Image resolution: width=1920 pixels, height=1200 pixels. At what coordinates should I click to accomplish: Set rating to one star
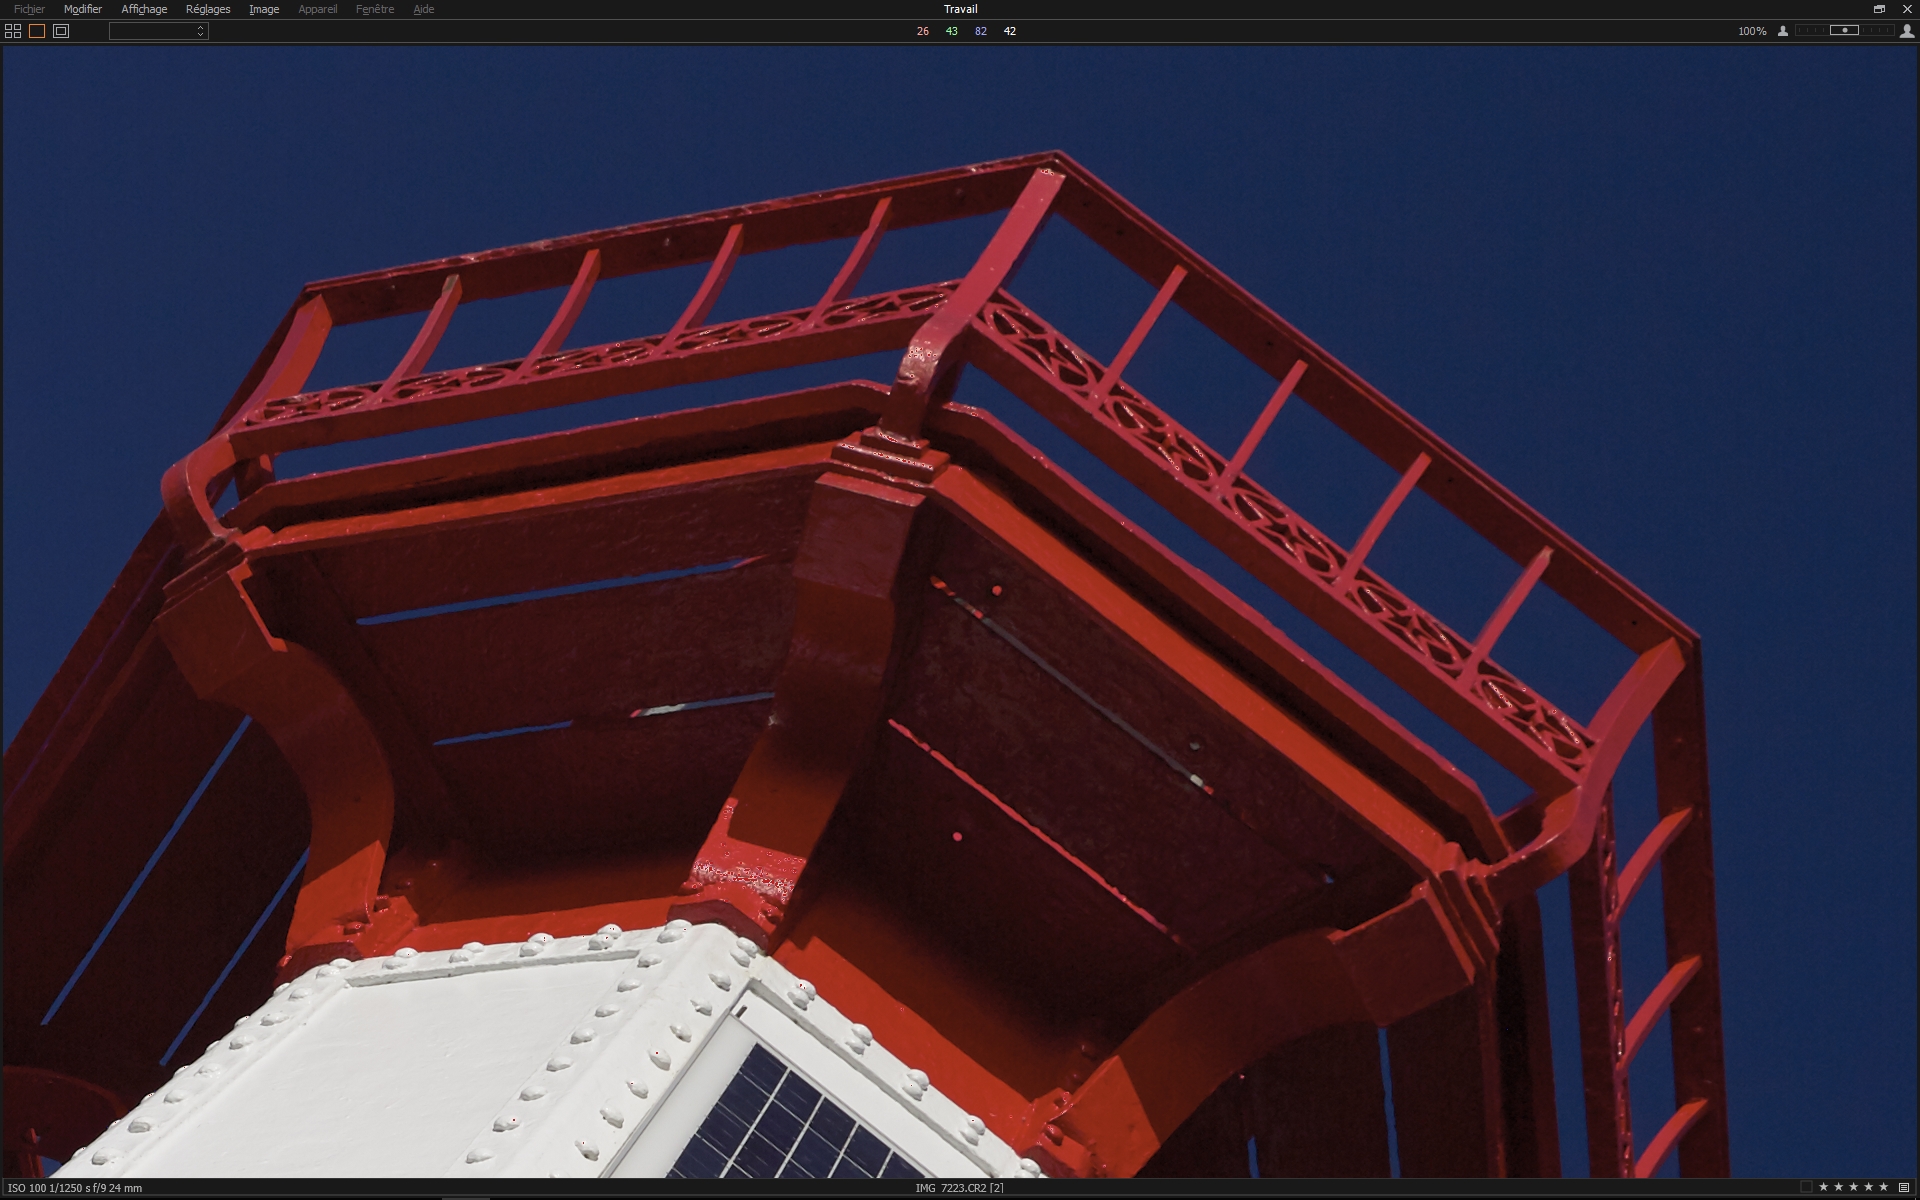tap(1823, 1187)
